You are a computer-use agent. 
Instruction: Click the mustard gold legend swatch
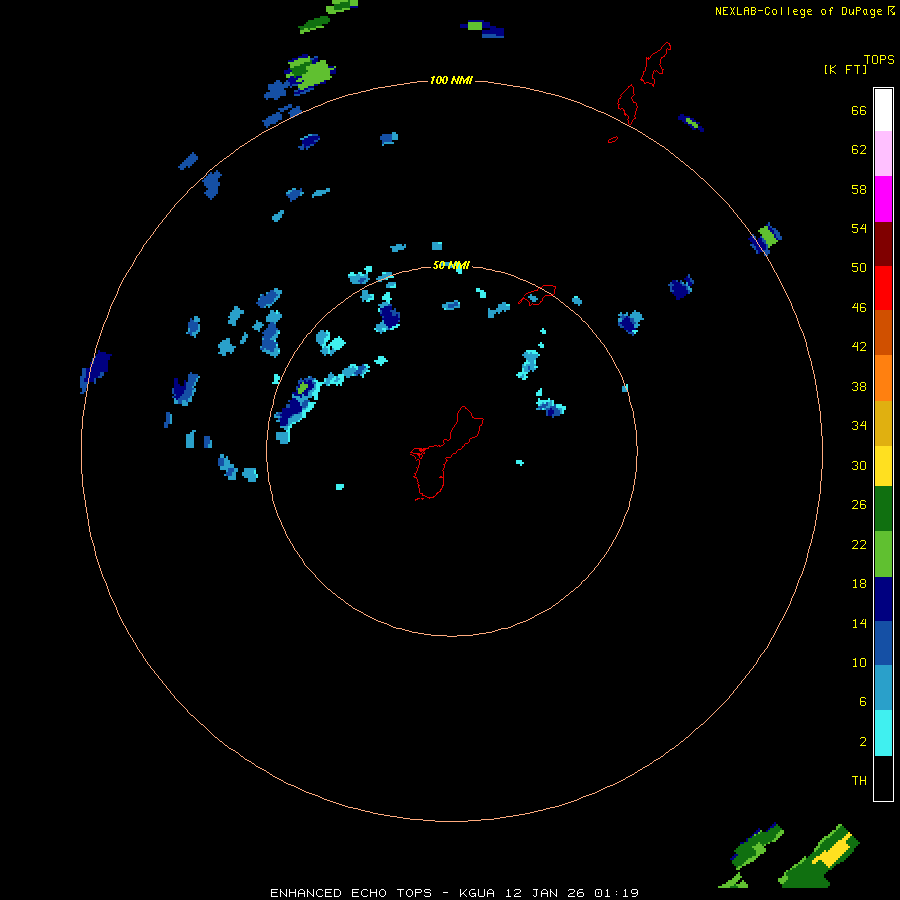pos(883,423)
